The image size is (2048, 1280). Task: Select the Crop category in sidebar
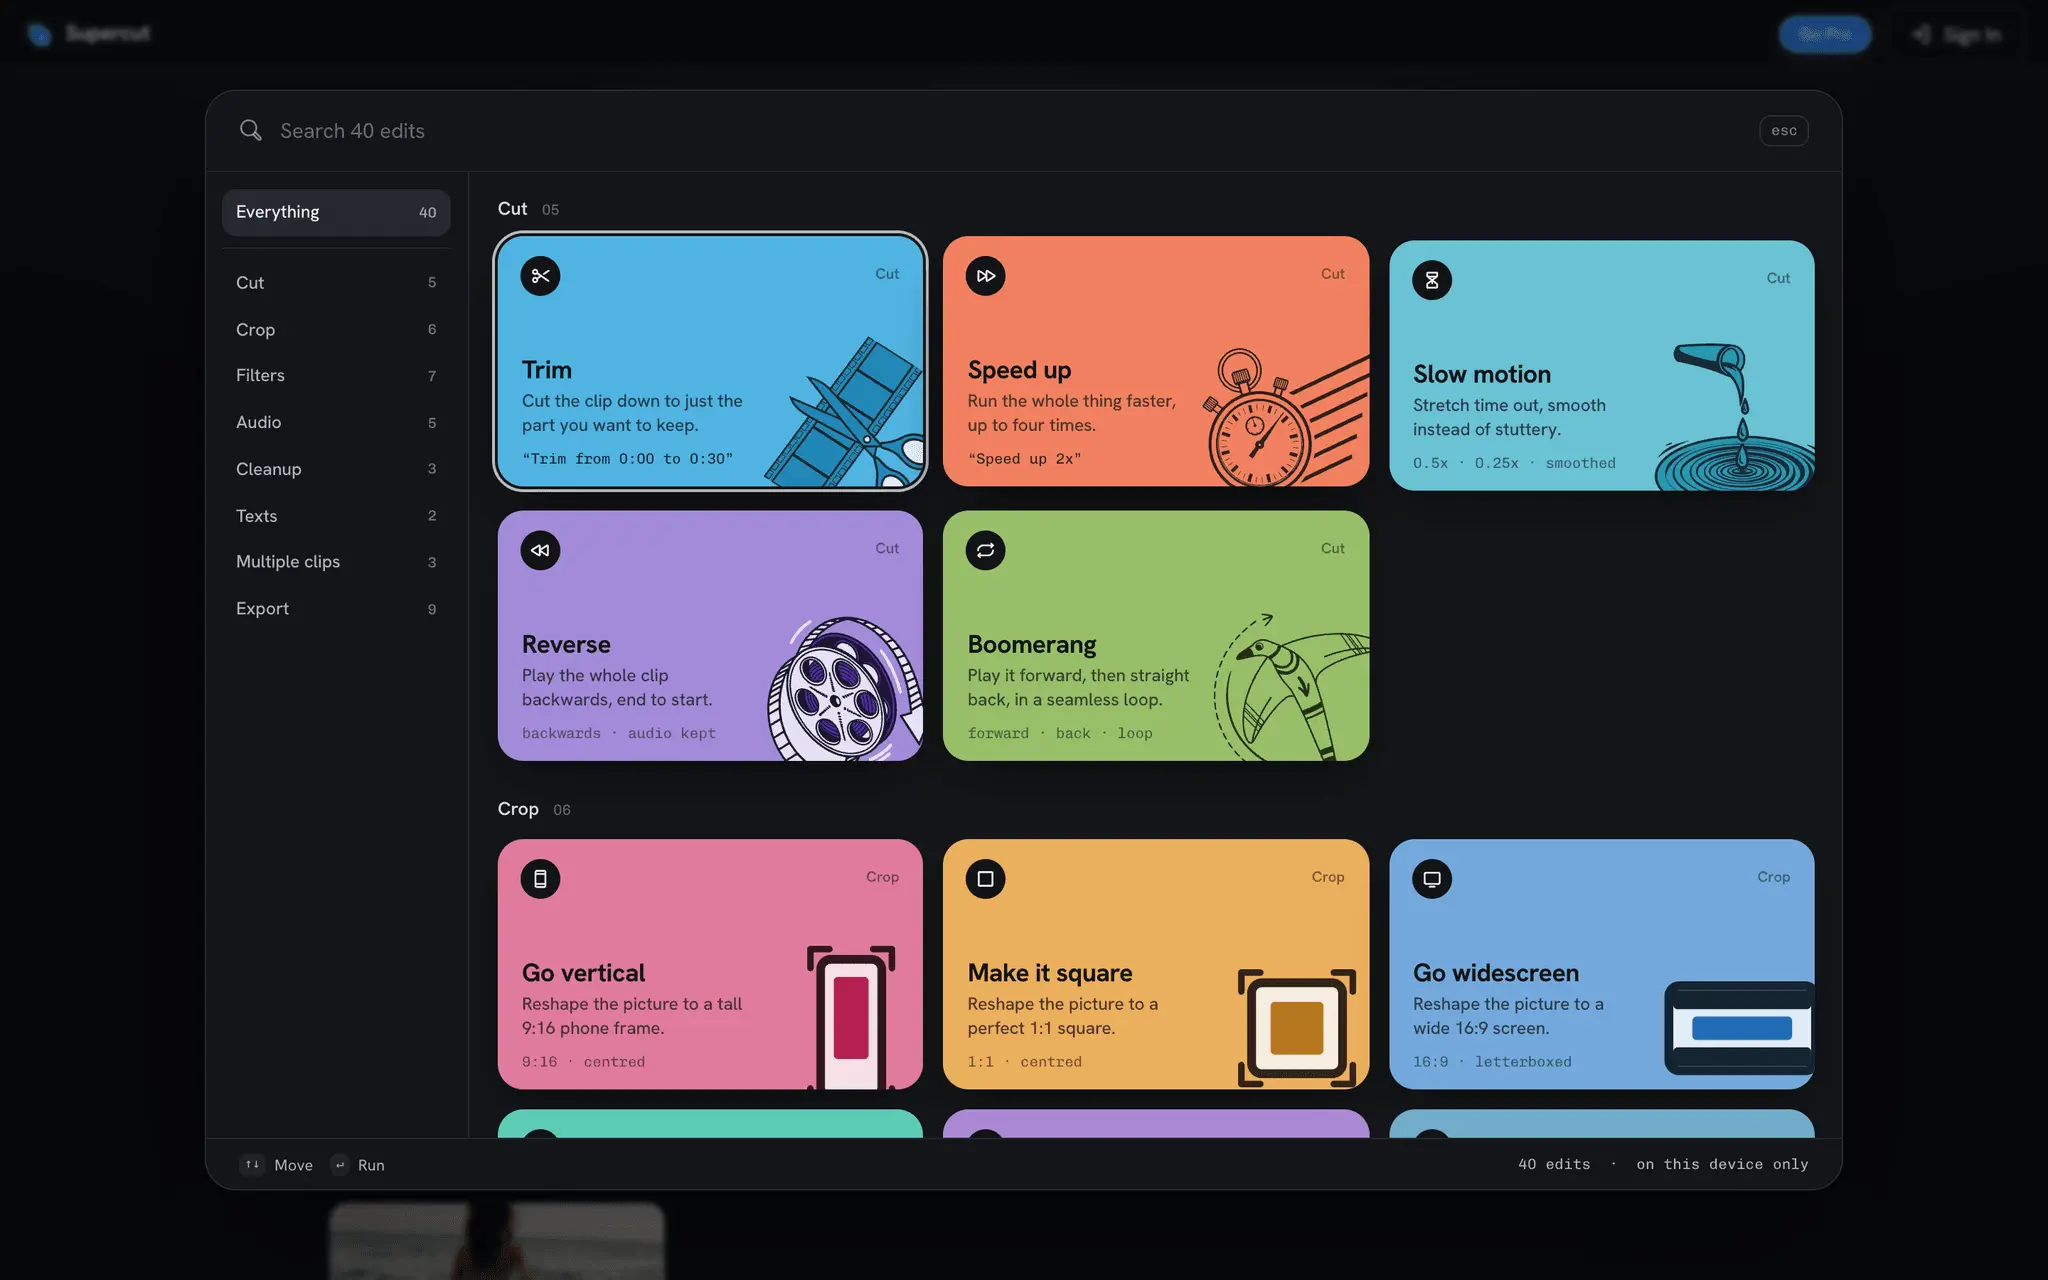[x=336, y=329]
